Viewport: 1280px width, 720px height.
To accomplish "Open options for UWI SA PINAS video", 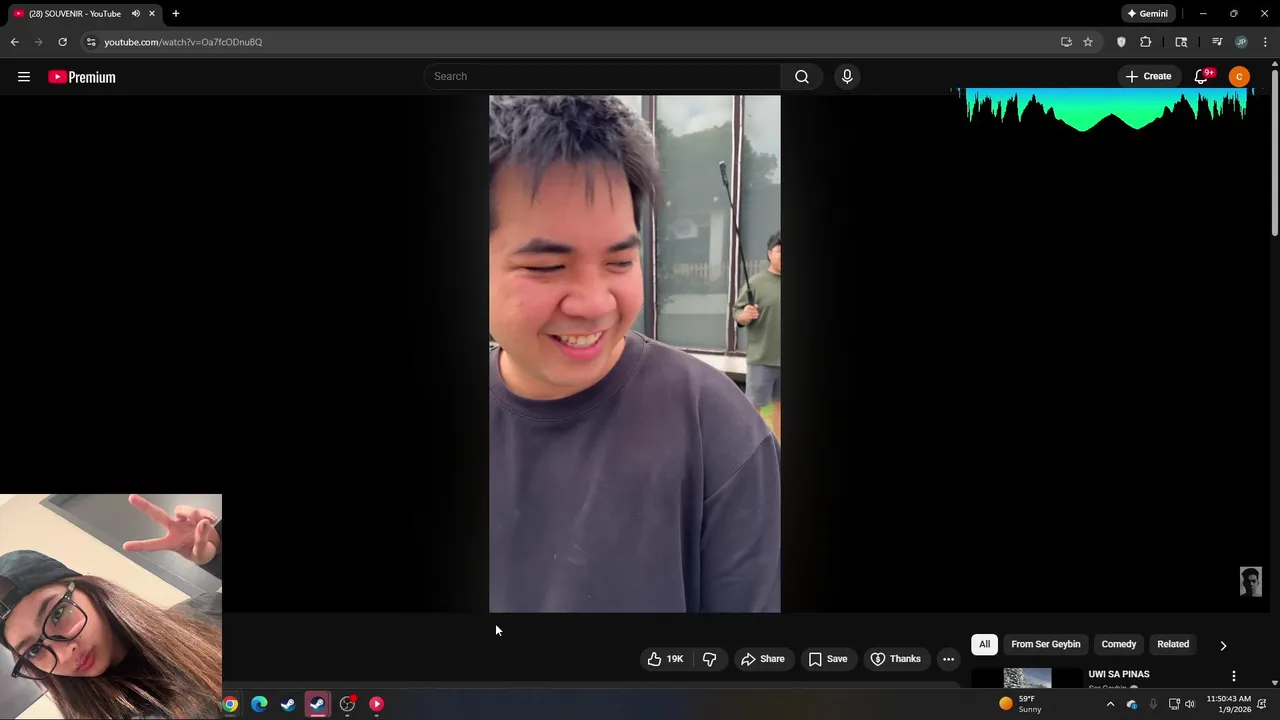I will coord(1234,676).
